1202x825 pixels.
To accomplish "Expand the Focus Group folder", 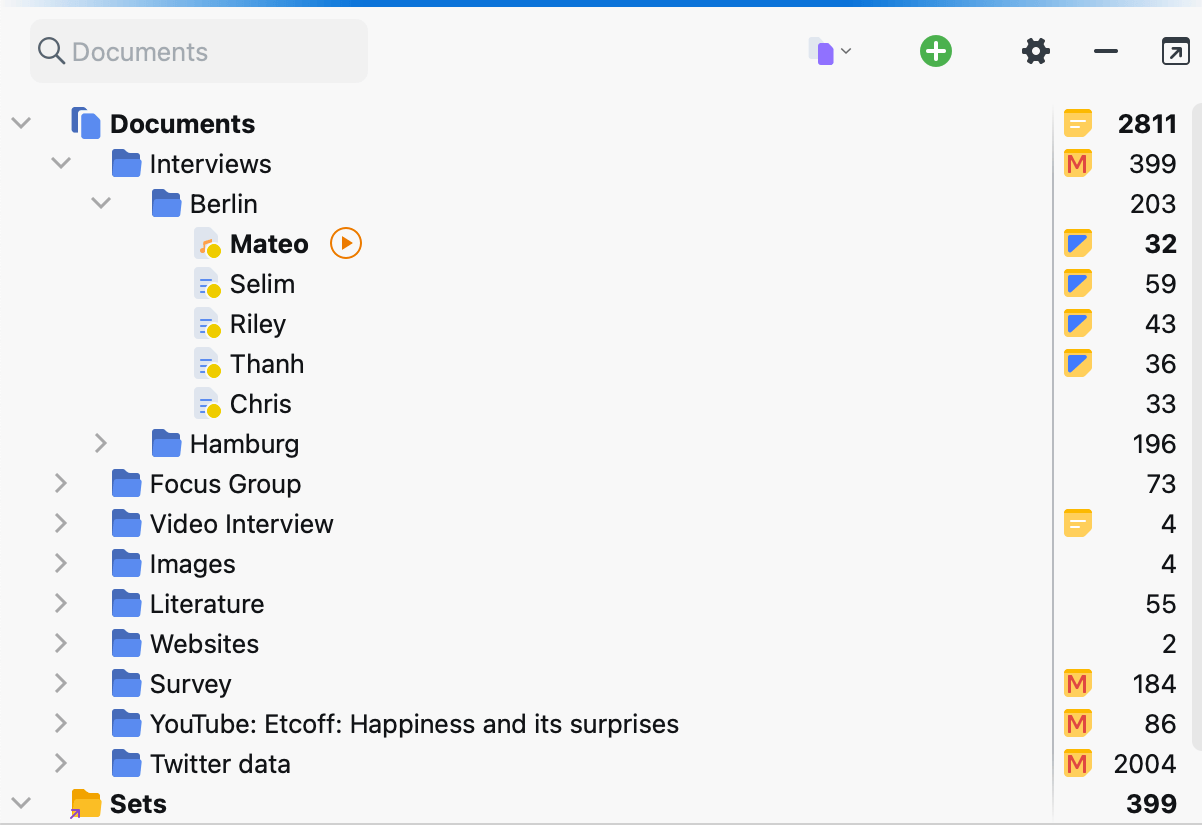I will [61, 483].
